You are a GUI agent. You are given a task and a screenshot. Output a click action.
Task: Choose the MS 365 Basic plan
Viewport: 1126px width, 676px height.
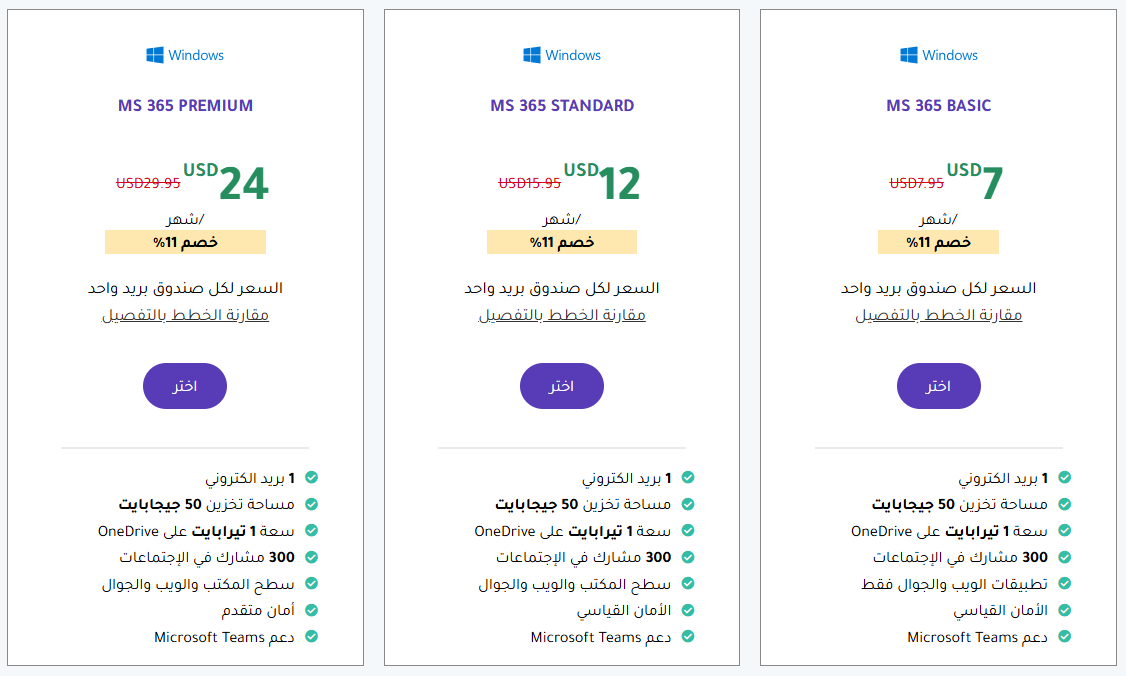pos(938,386)
